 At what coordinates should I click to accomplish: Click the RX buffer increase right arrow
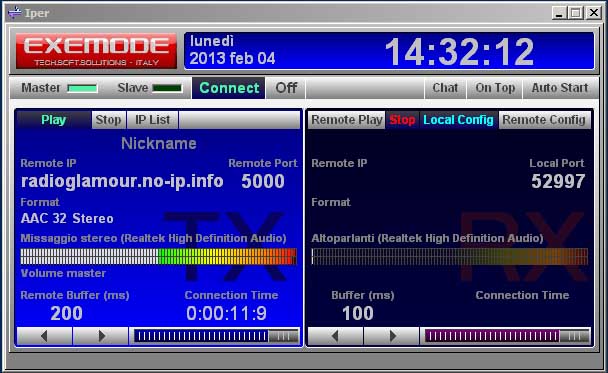392,336
